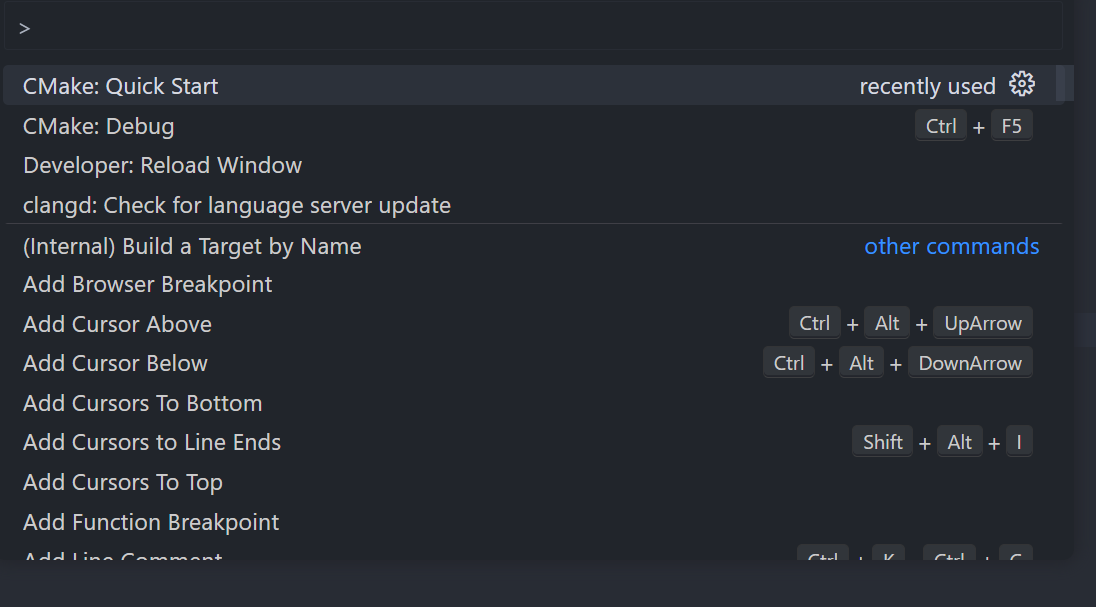Click the gear icon to configure Quick Start keybinding
Viewport: 1096px width, 607px height.
point(1021,85)
